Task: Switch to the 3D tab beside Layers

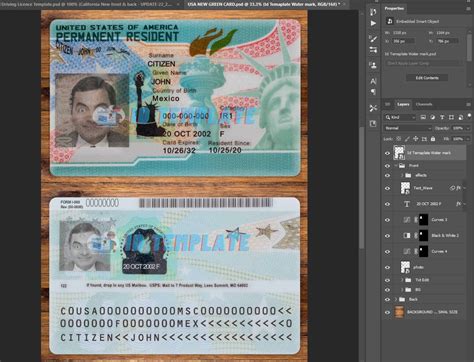Action: pos(388,104)
